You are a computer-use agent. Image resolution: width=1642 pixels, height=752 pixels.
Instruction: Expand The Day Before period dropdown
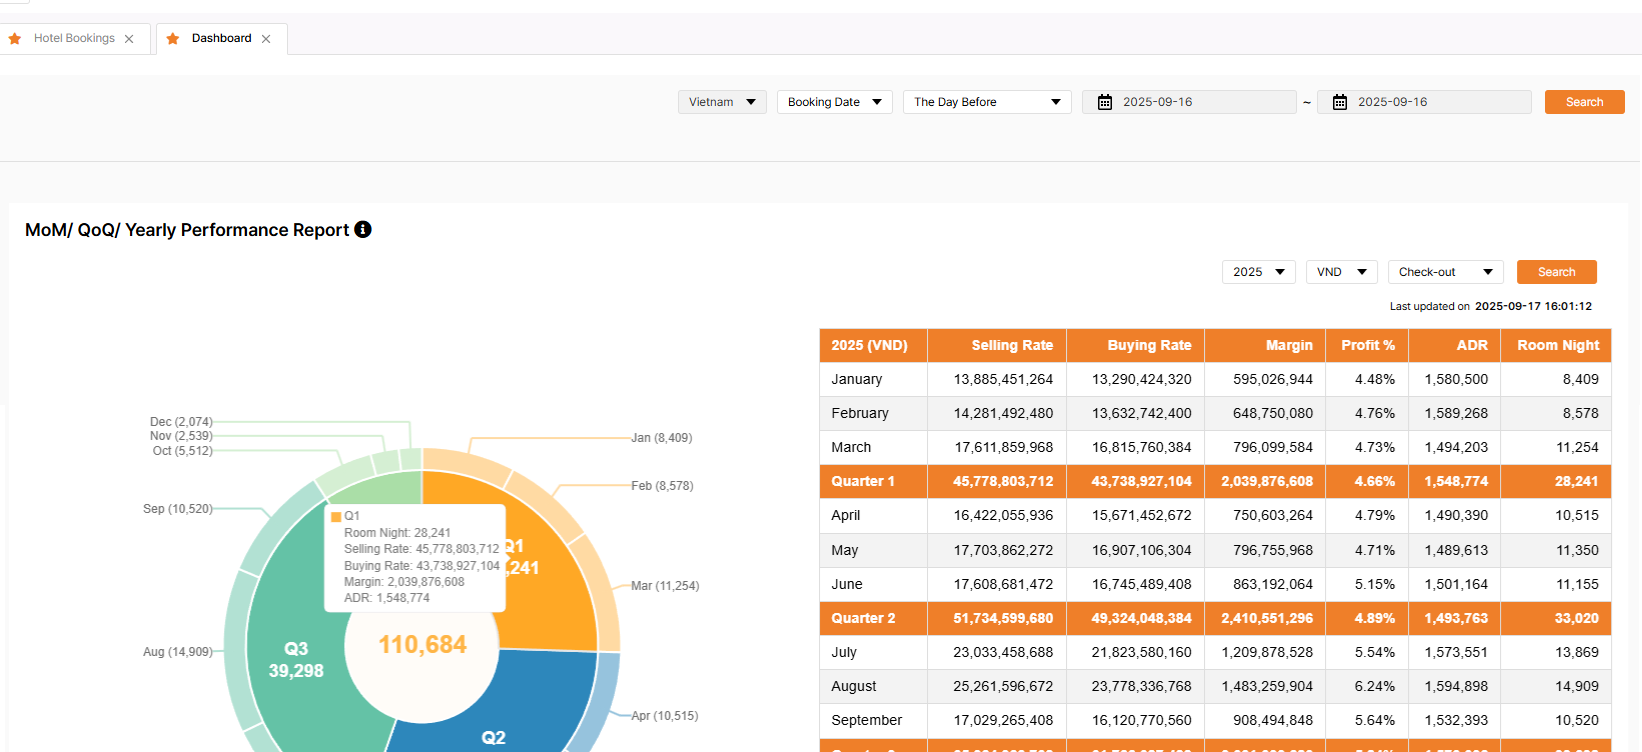click(986, 102)
